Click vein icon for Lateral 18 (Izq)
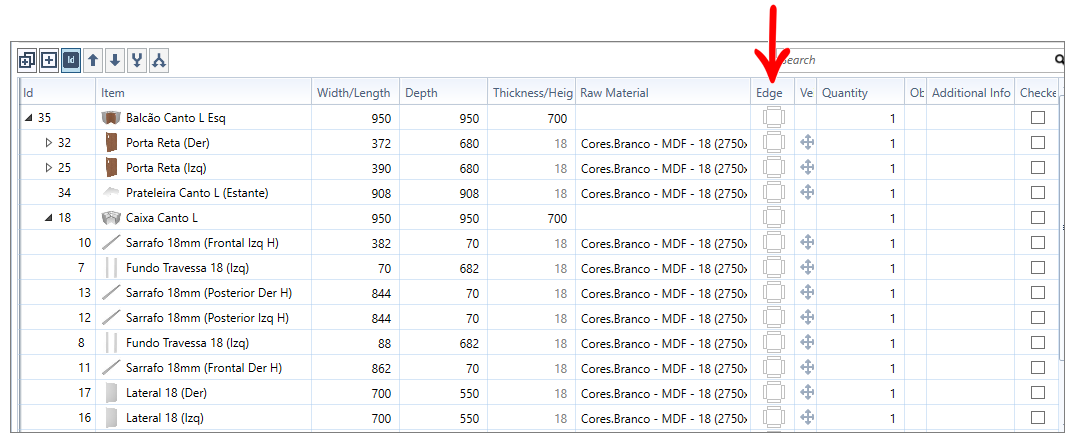 pyautogui.click(x=807, y=417)
